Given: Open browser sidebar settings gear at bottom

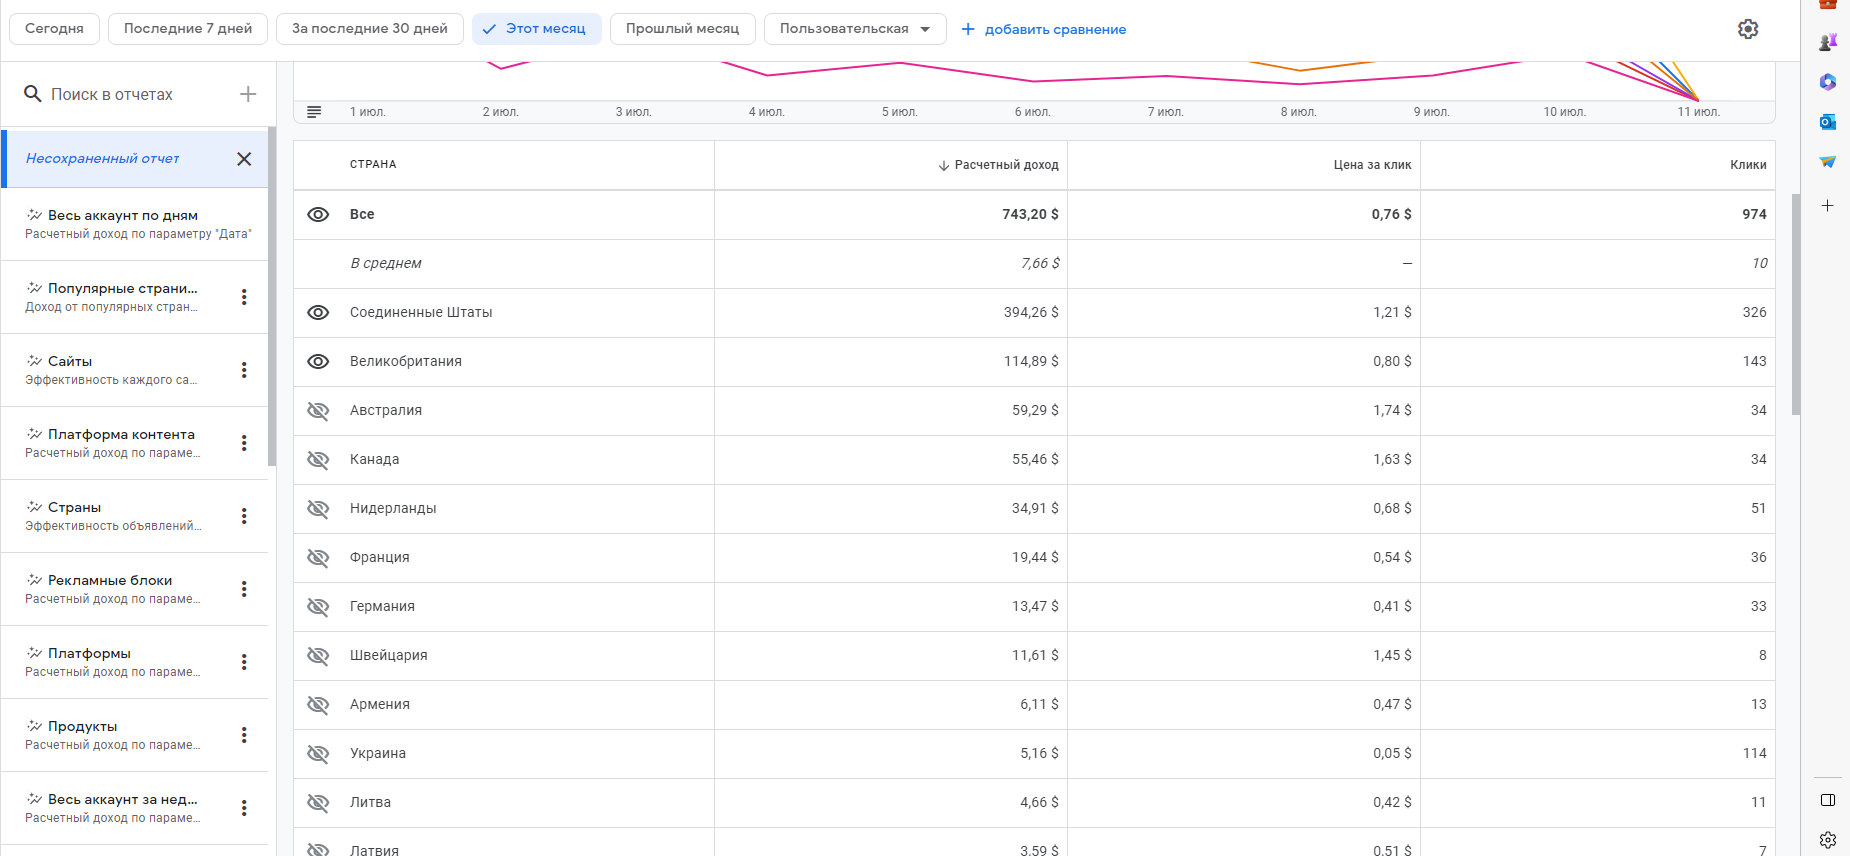Looking at the screenshot, I should tap(1828, 840).
